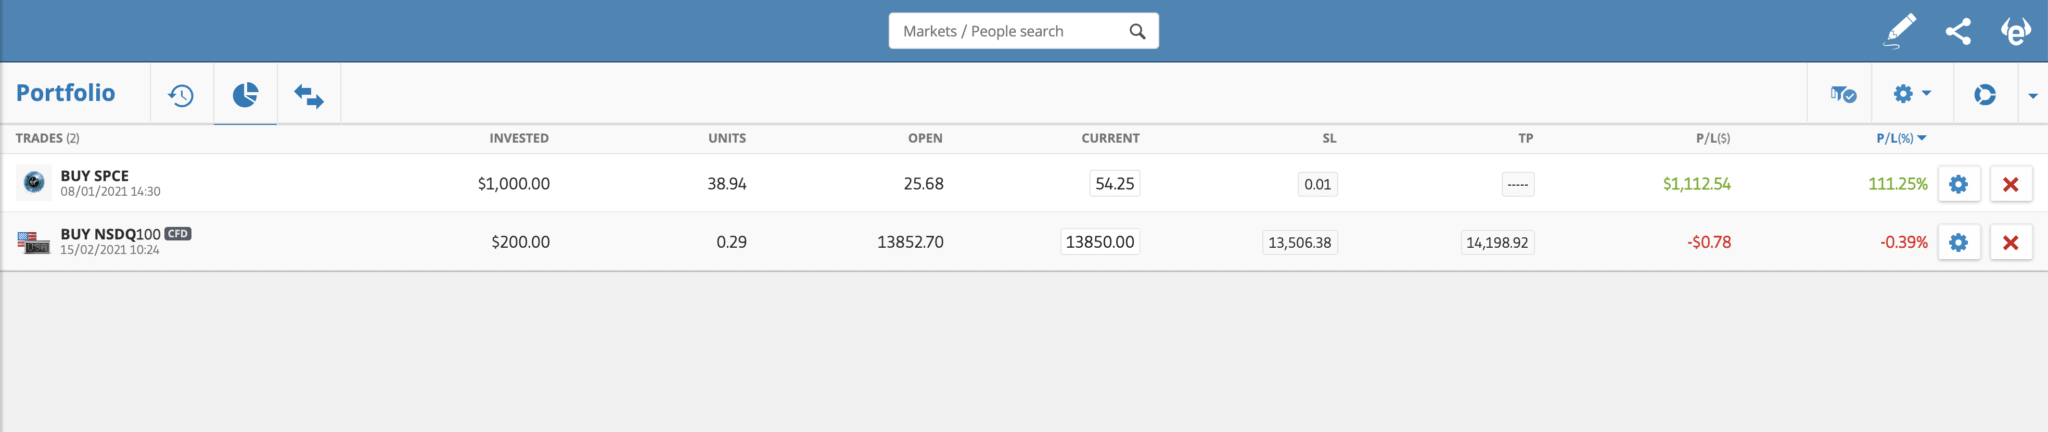This screenshot has height=432, width=2048.
Task: Close the BUY NSDQ100 trade
Action: pyautogui.click(x=2011, y=242)
